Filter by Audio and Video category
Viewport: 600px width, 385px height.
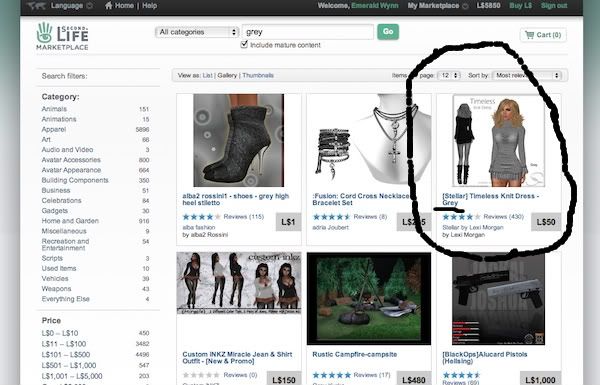67,150
